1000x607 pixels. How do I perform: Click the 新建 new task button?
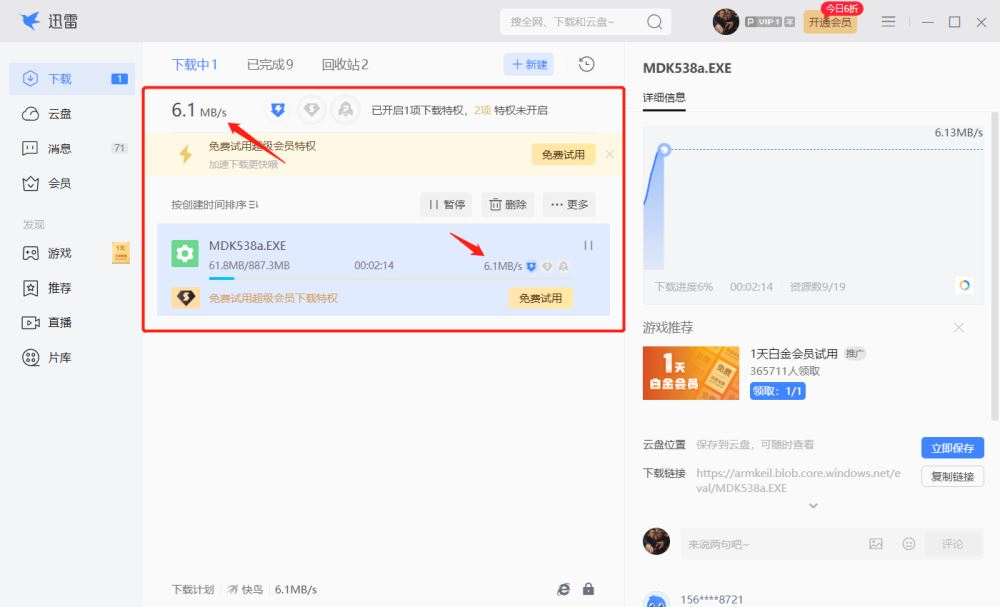coord(529,64)
